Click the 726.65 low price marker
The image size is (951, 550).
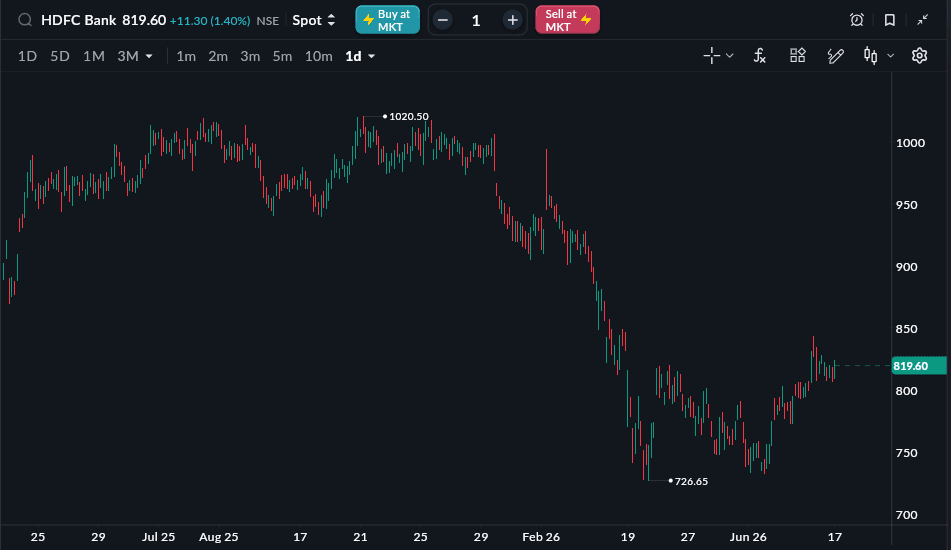click(691, 481)
